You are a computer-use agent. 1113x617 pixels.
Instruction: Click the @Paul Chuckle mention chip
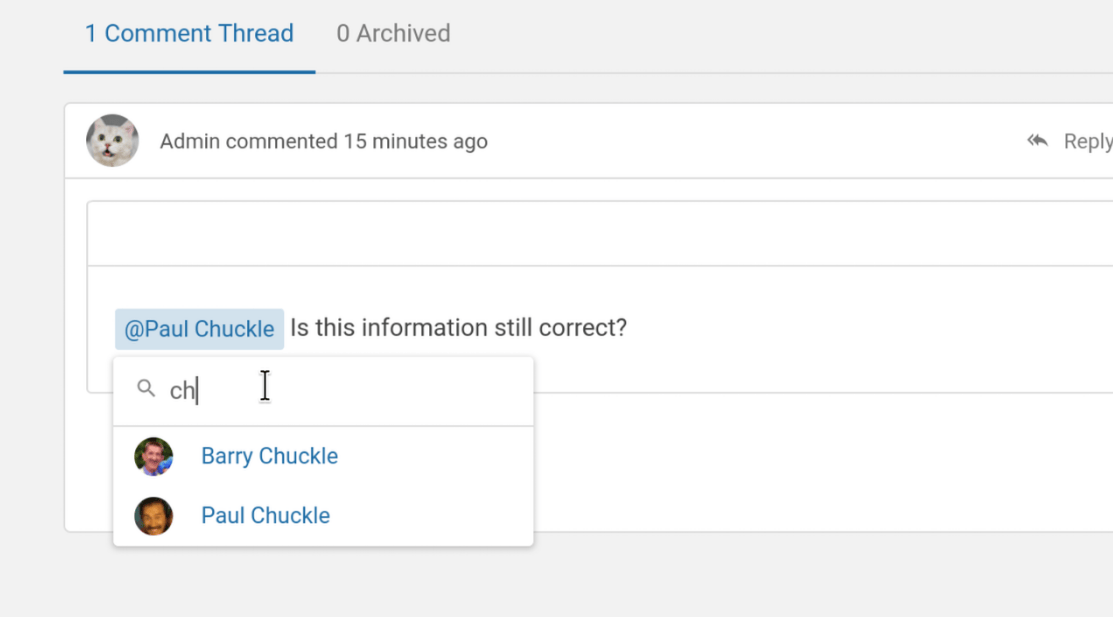pos(199,328)
